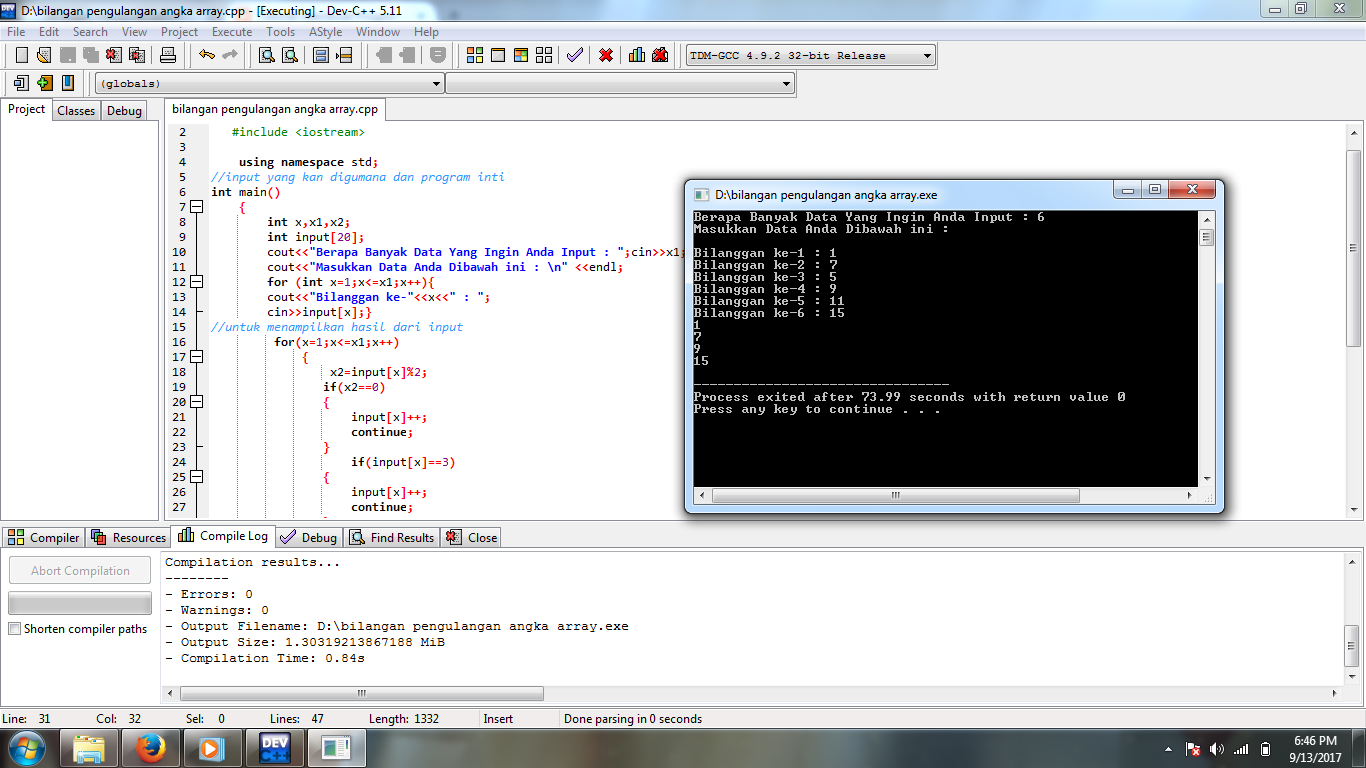Collapse the code fold at line 7
Image resolution: width=1366 pixels, height=768 pixels.
[x=196, y=207]
